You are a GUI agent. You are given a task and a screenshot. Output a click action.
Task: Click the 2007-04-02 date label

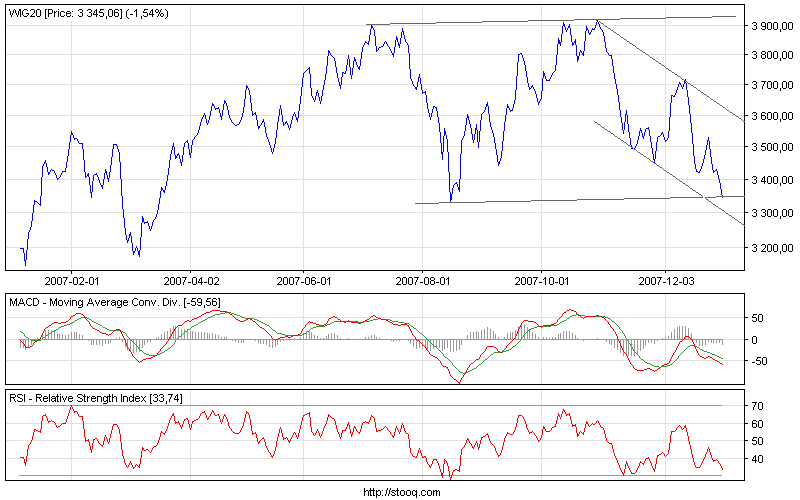[191, 281]
